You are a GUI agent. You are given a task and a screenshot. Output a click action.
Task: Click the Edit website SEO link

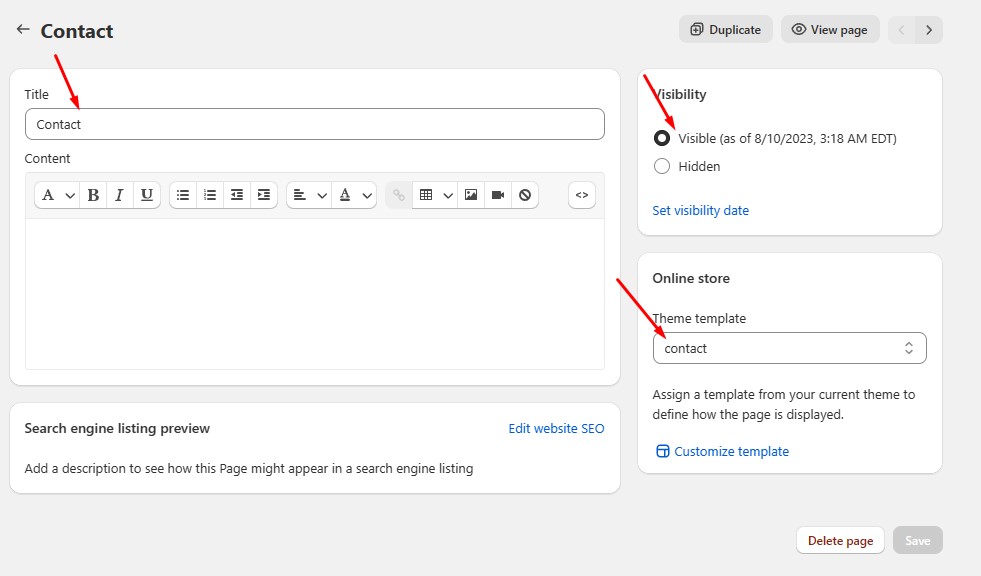coord(556,428)
